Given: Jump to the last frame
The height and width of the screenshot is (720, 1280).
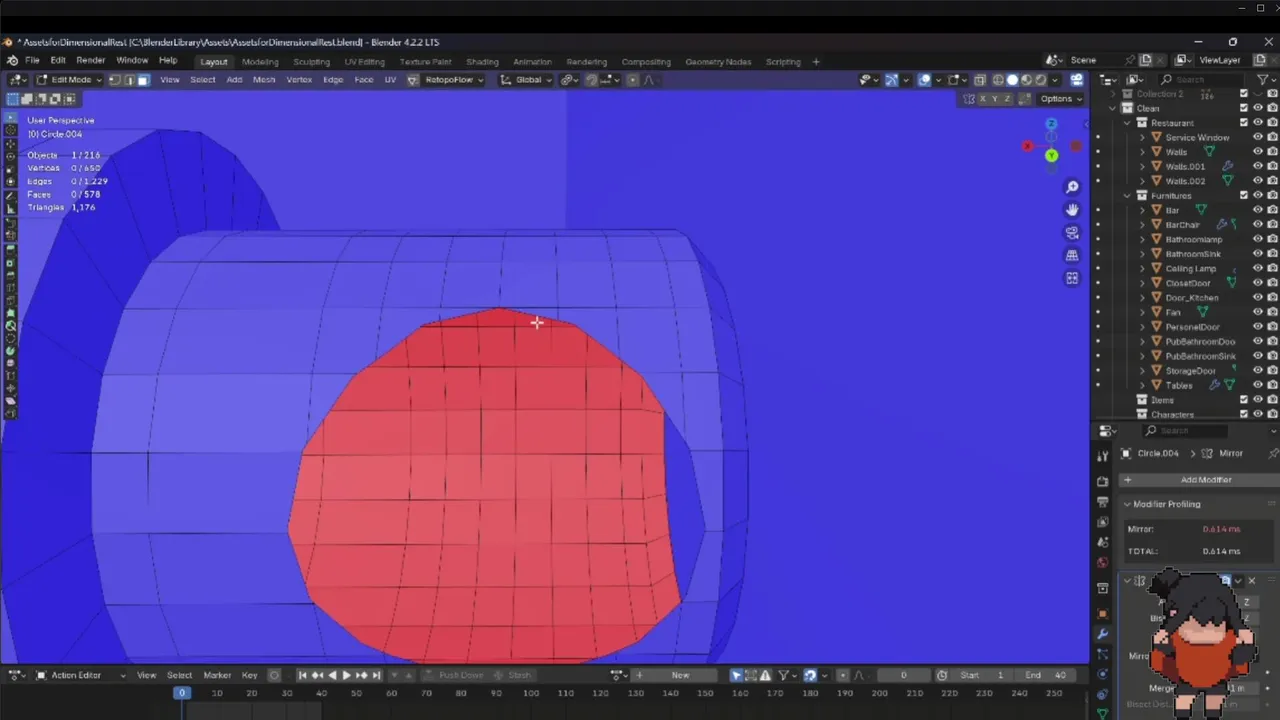Looking at the screenshot, I should tap(377, 675).
